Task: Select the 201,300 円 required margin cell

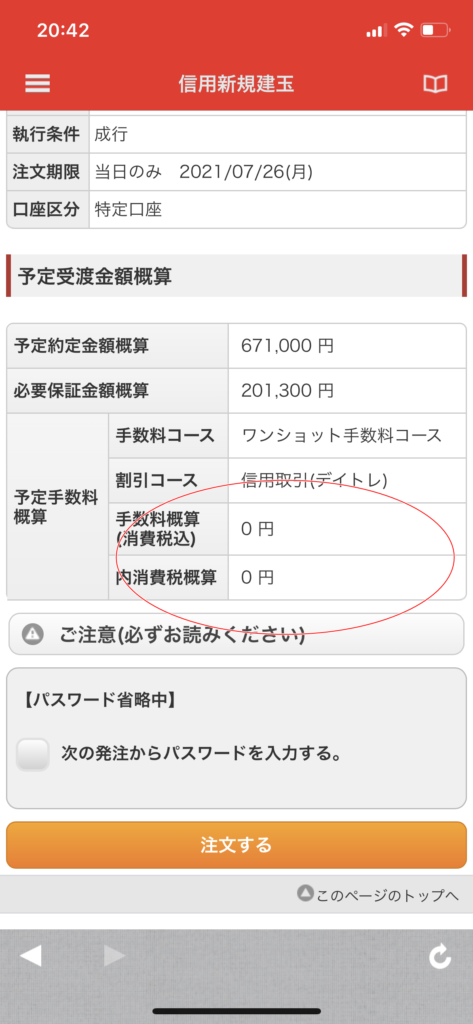Action: pos(348,391)
